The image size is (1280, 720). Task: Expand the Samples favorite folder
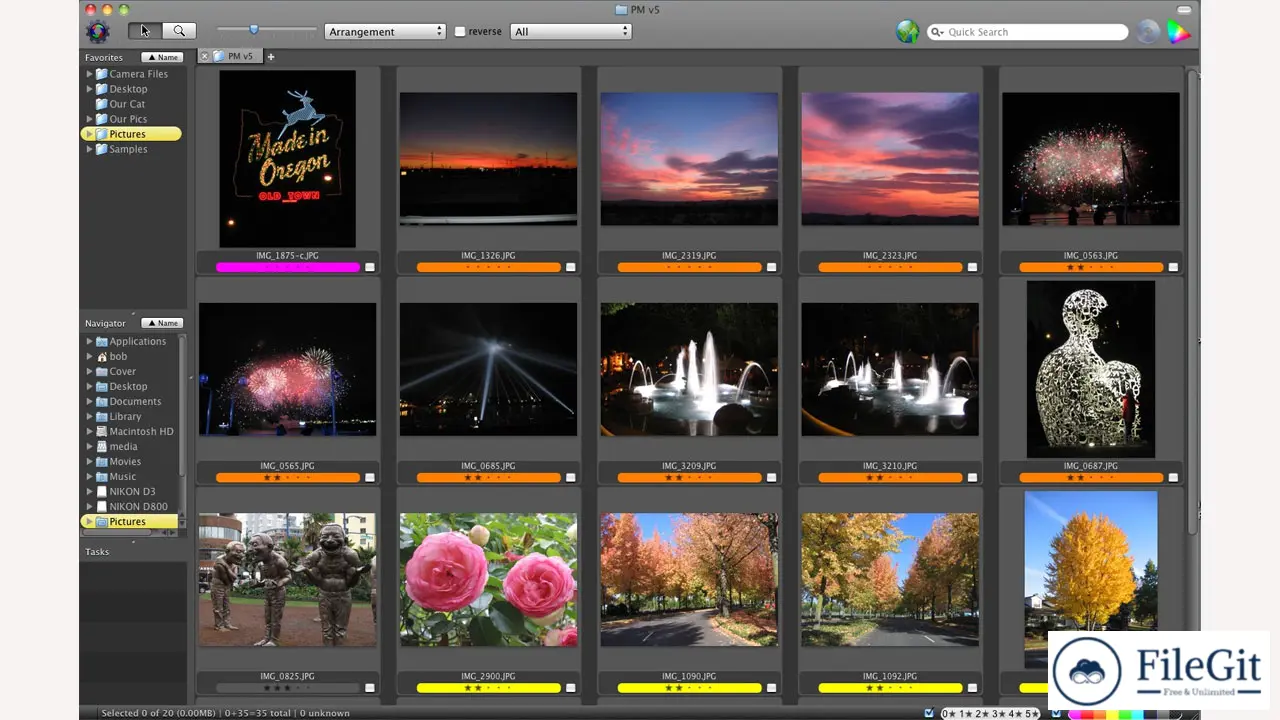[89, 149]
